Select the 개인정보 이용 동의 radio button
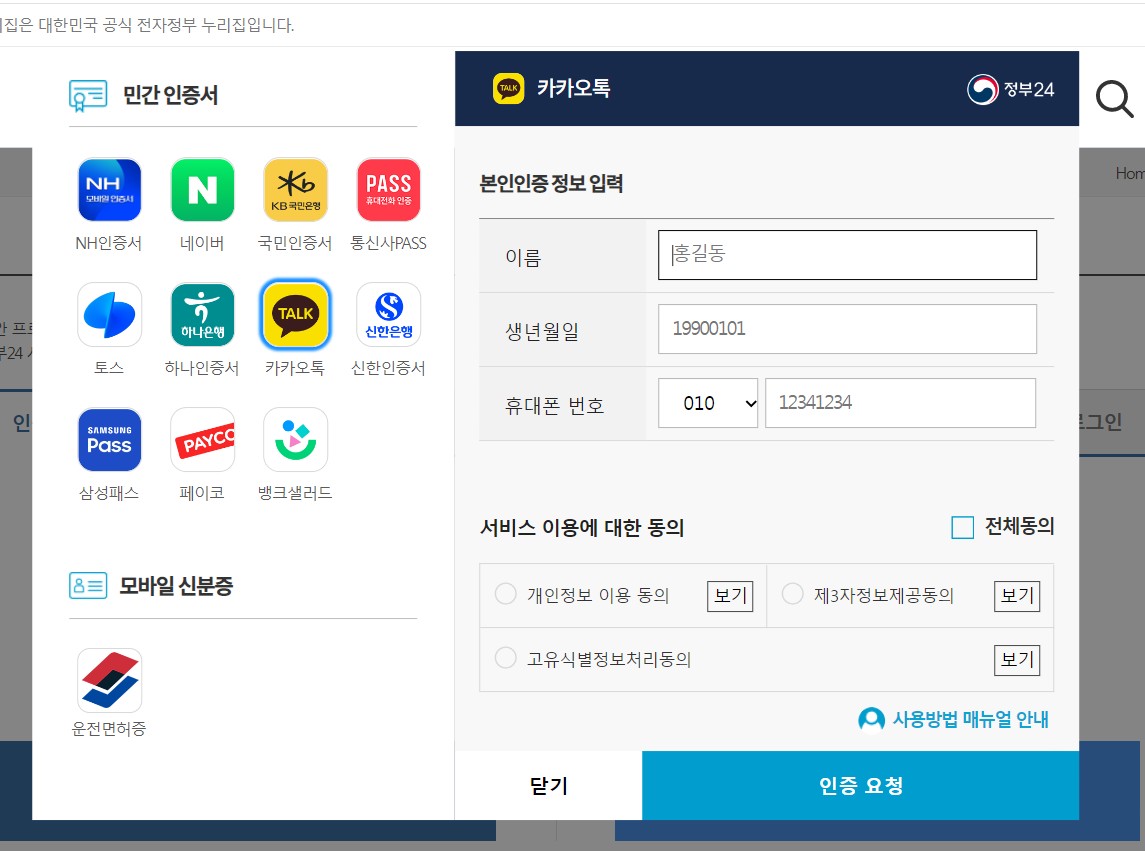The height and width of the screenshot is (851, 1145). click(505, 594)
